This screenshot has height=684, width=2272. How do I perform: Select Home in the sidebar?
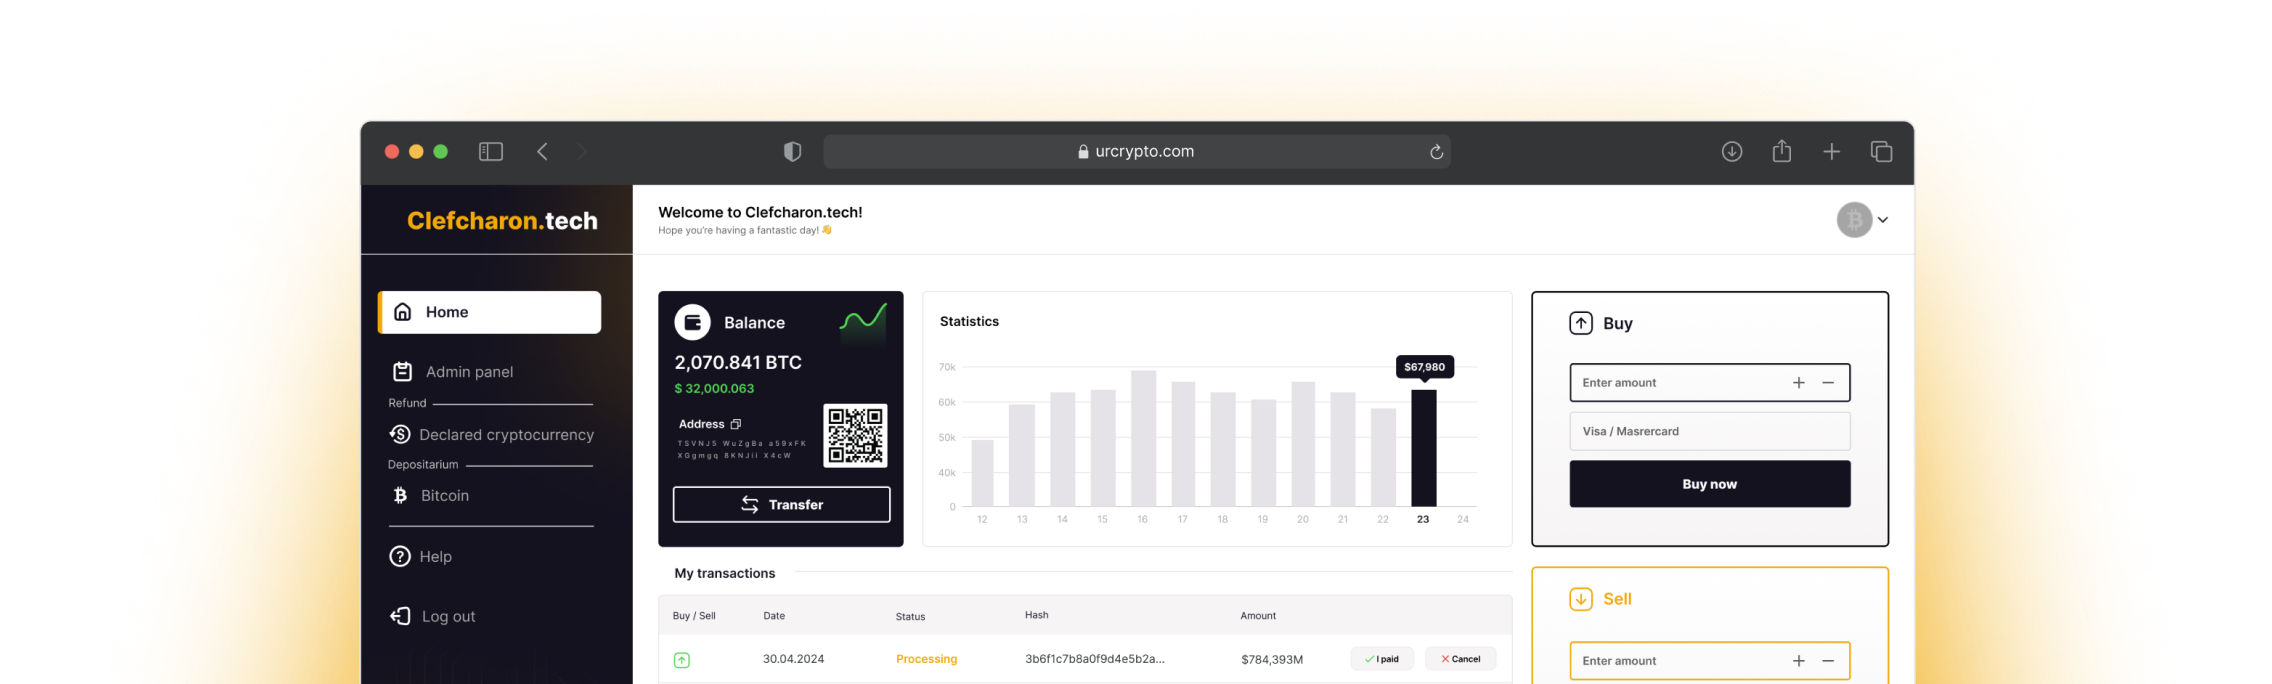pyautogui.click(x=489, y=312)
